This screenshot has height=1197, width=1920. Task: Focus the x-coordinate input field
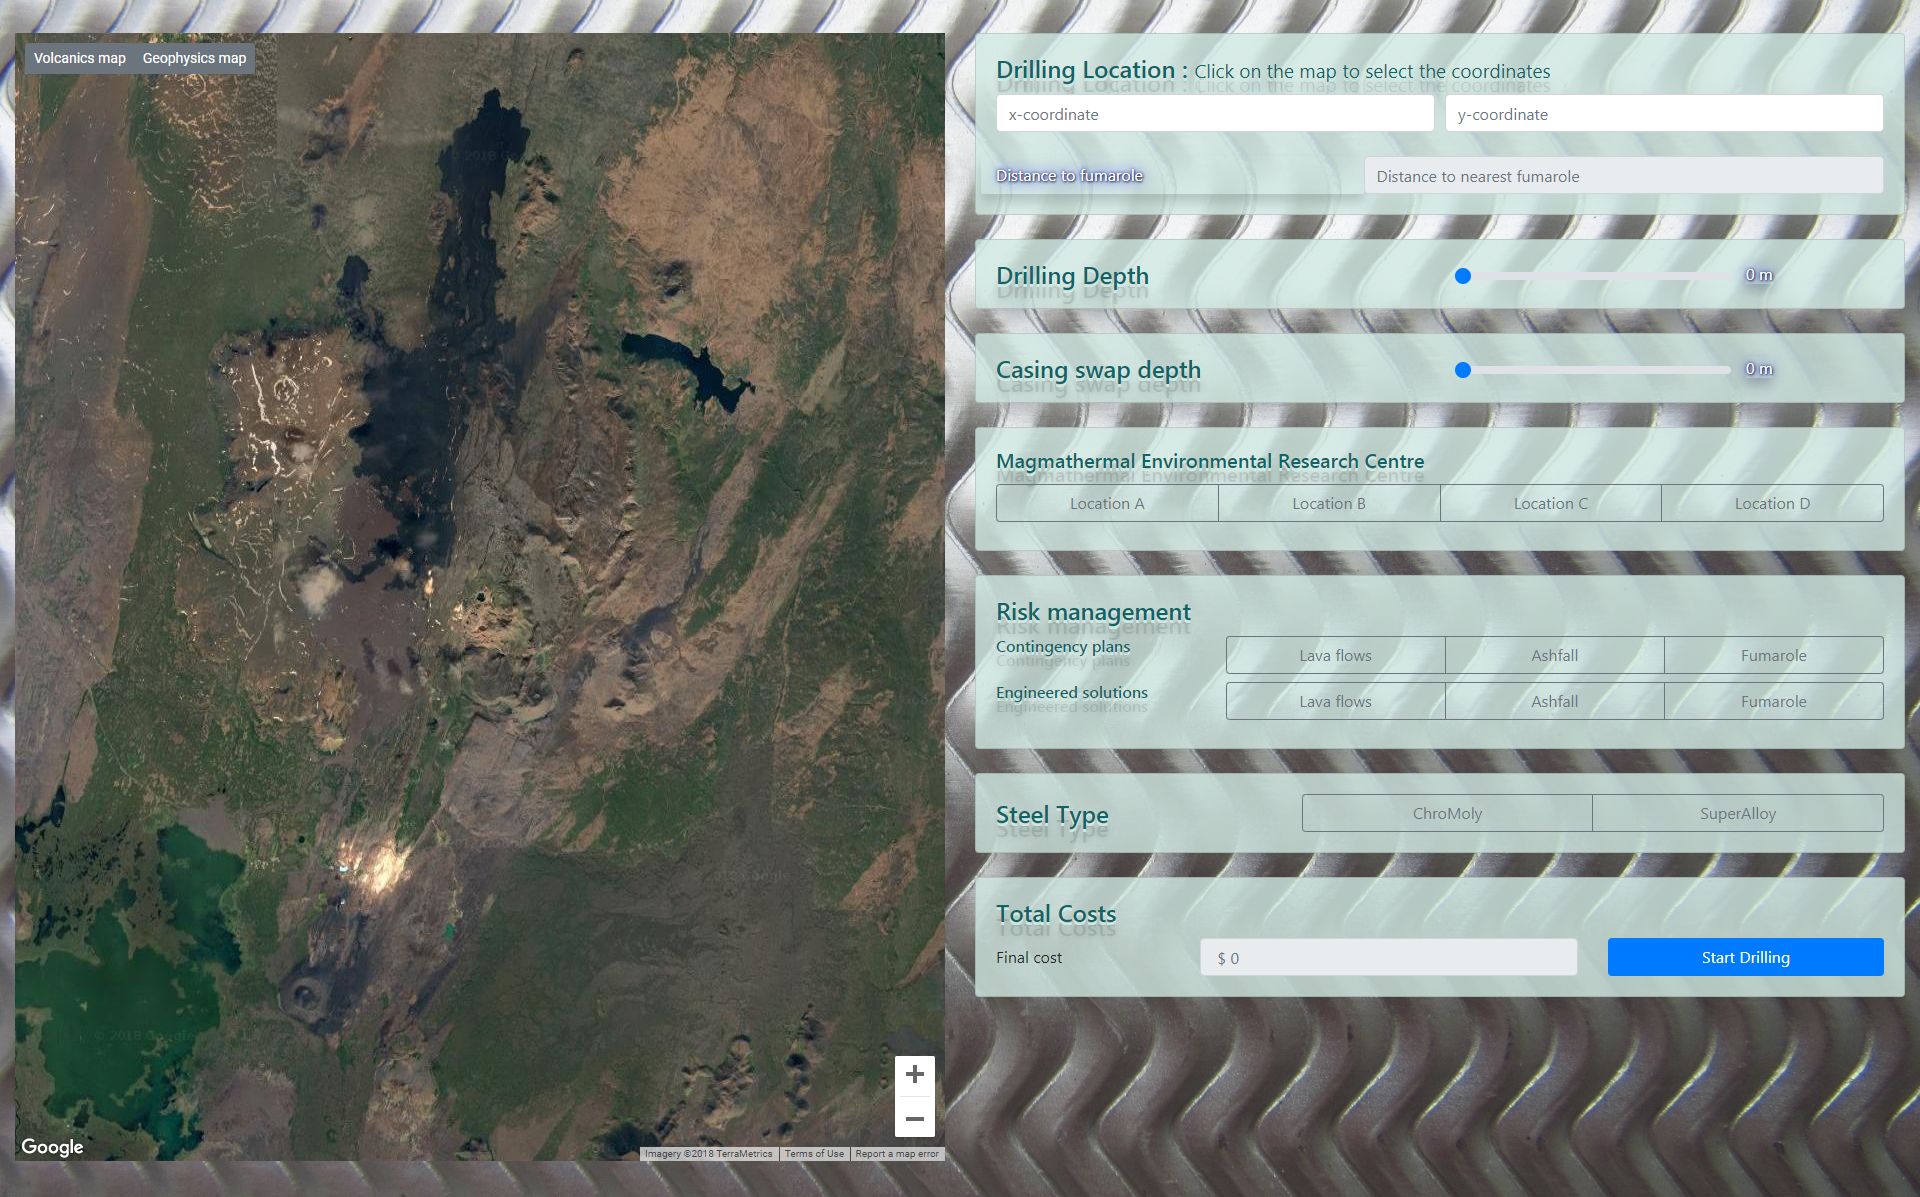click(x=1214, y=114)
